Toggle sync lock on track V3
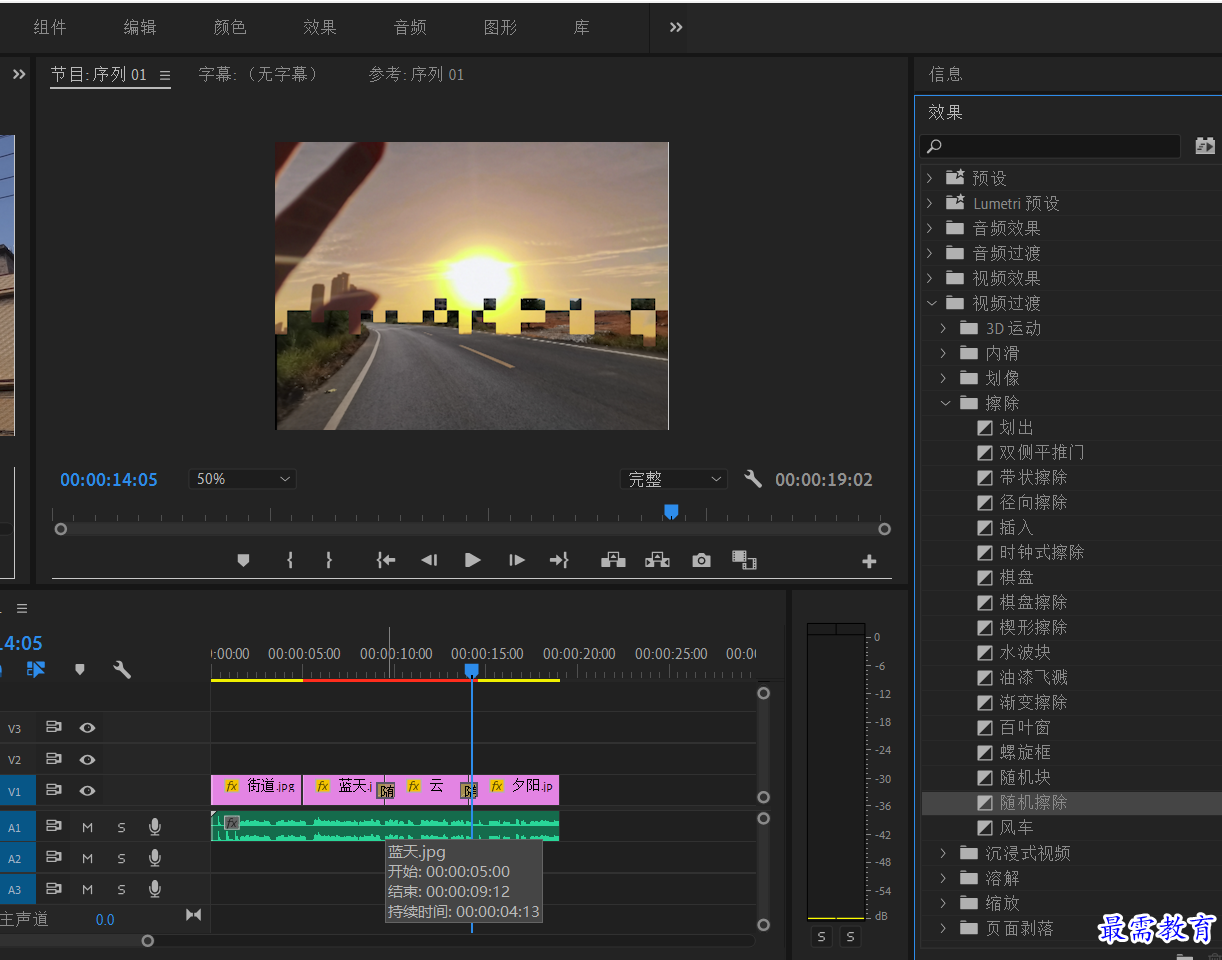Image resolution: width=1222 pixels, height=960 pixels. tap(54, 728)
